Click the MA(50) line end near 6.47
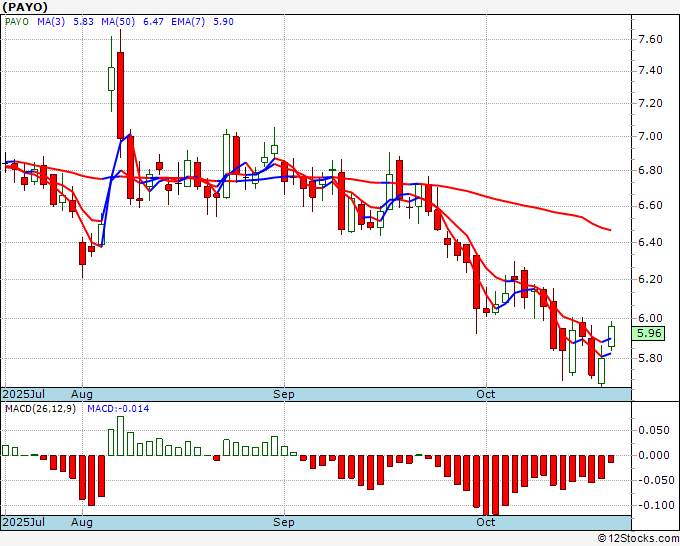680x546 pixels. 610,230
